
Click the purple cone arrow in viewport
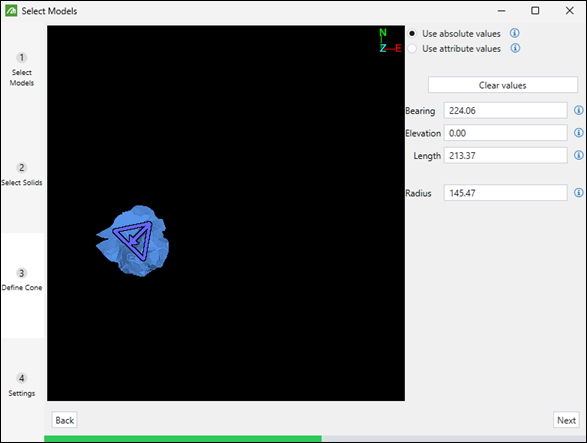(x=134, y=240)
